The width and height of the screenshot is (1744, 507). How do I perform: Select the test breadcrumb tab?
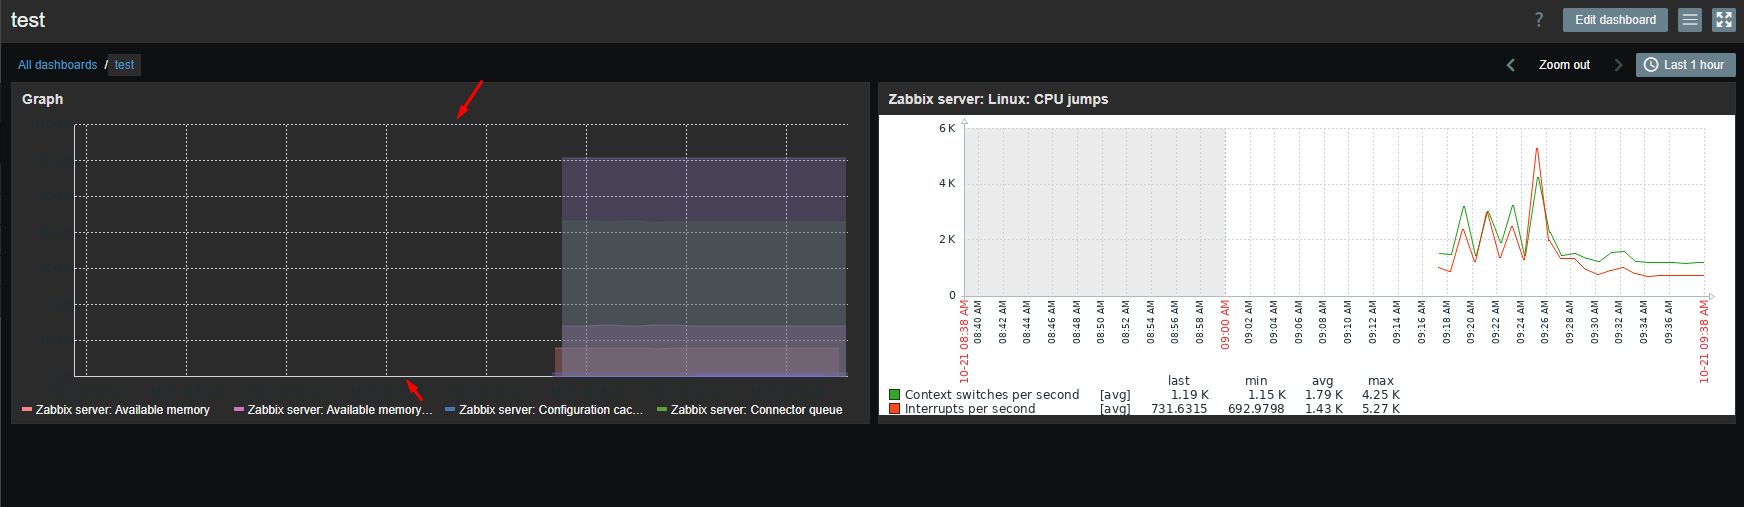pos(124,65)
